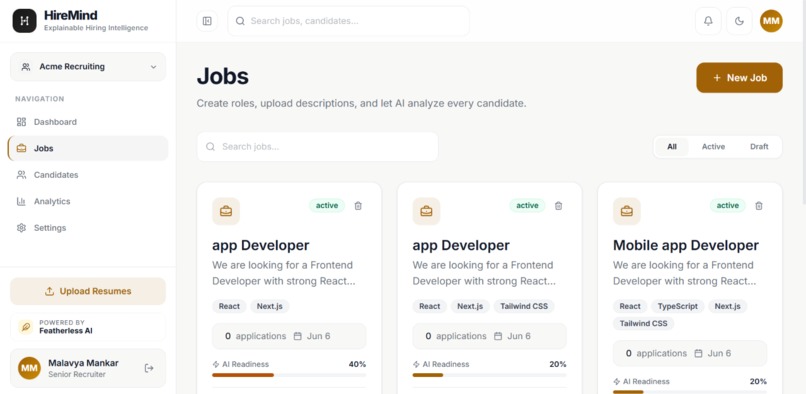The image size is (806, 394).
Task: Switch to dark mode moon icon
Action: point(739,21)
